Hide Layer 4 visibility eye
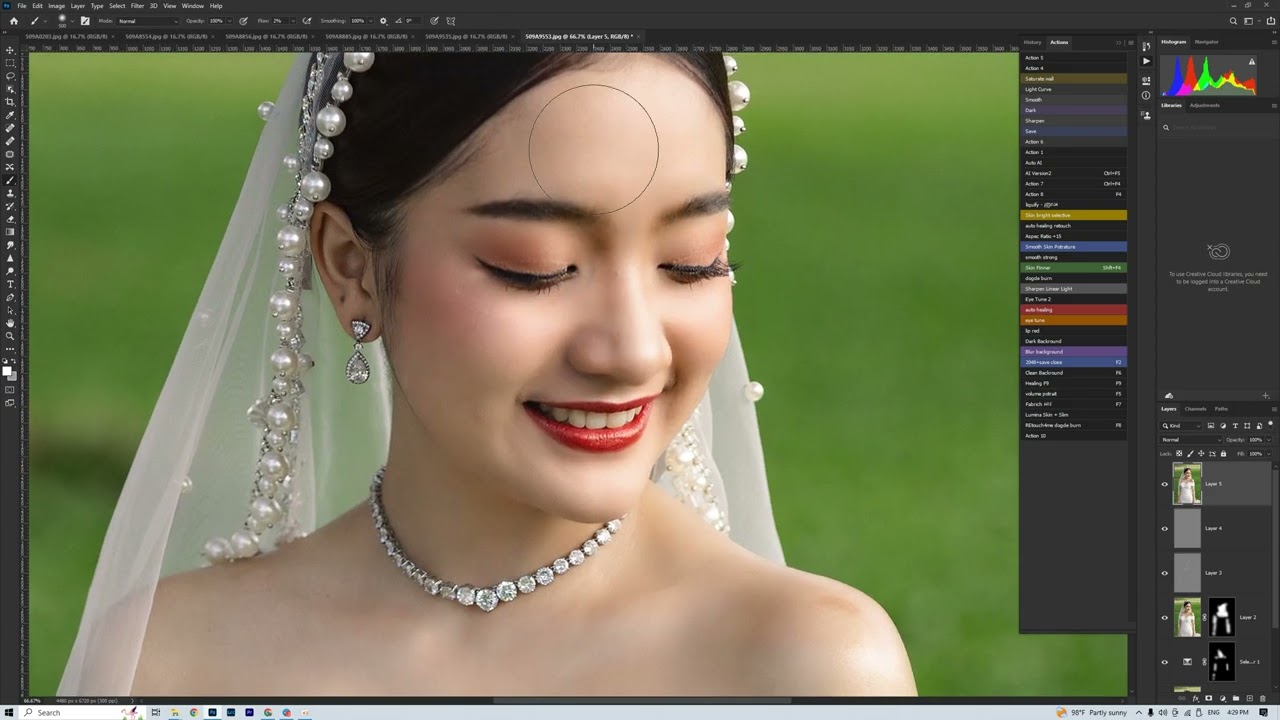 [x=1164, y=528]
